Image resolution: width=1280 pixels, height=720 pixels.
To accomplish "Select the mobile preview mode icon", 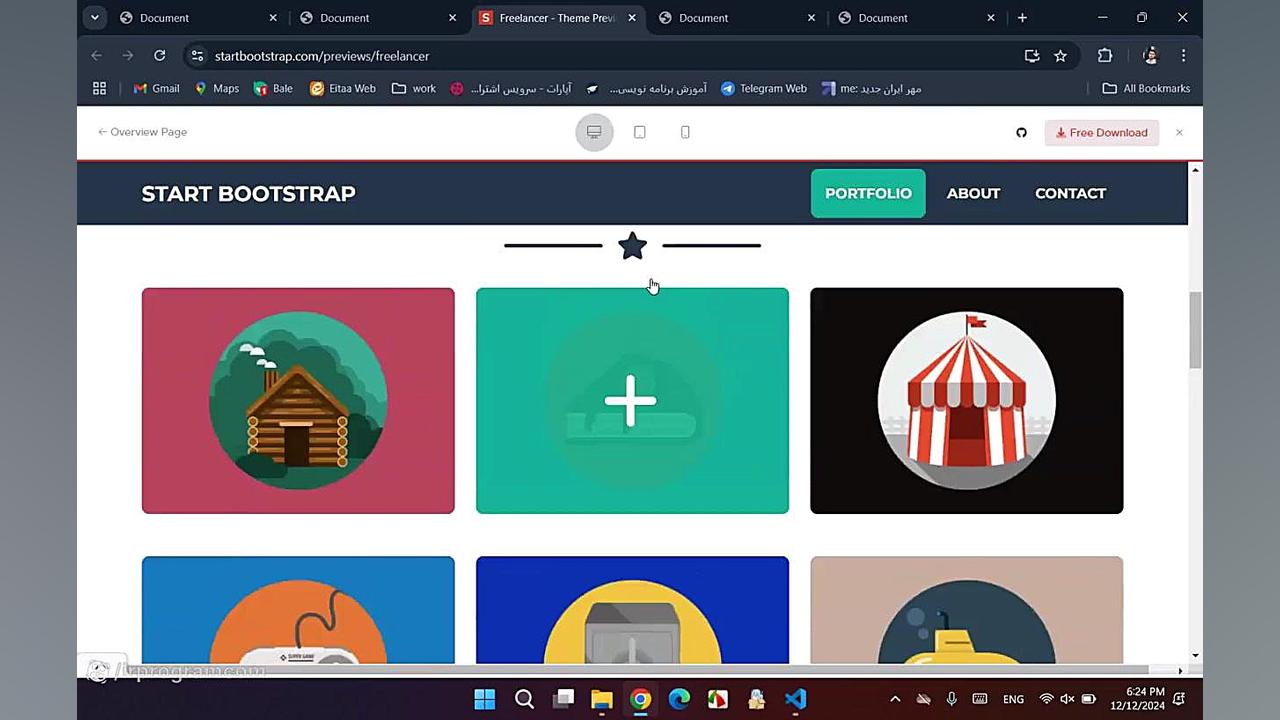I will click(x=685, y=132).
